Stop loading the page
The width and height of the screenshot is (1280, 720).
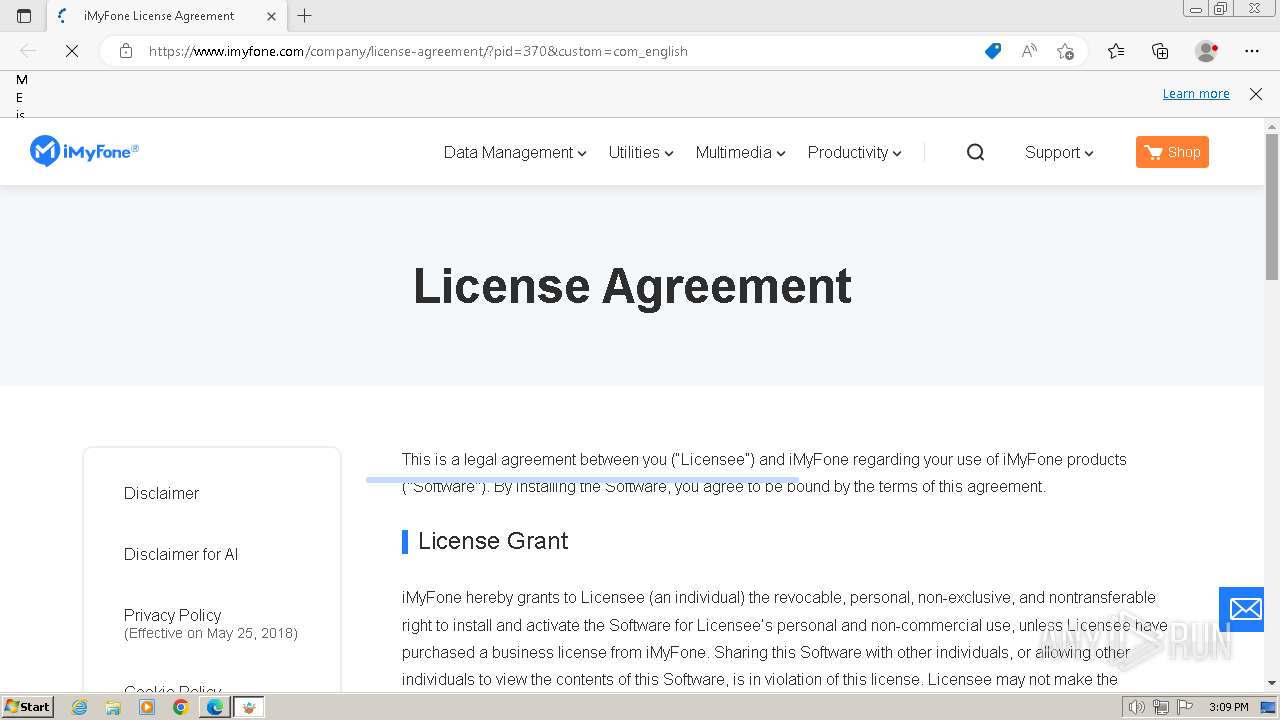[x=72, y=51]
